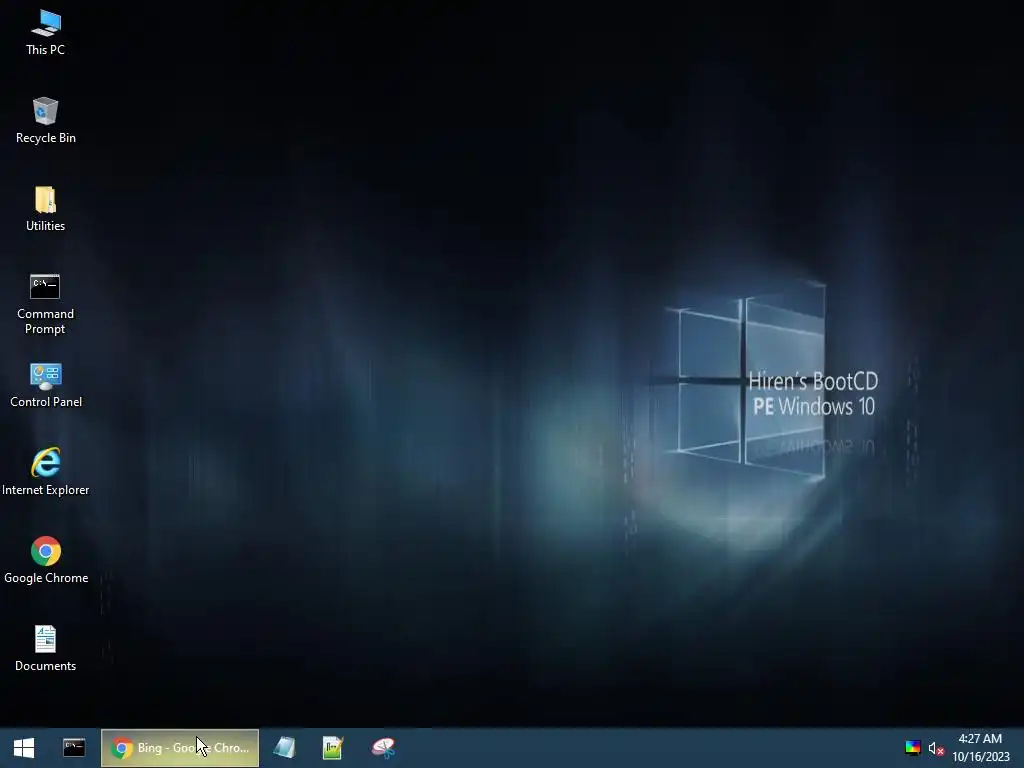The width and height of the screenshot is (1024, 768).
Task: Click the notebook icon in taskbar
Action: [284, 748]
